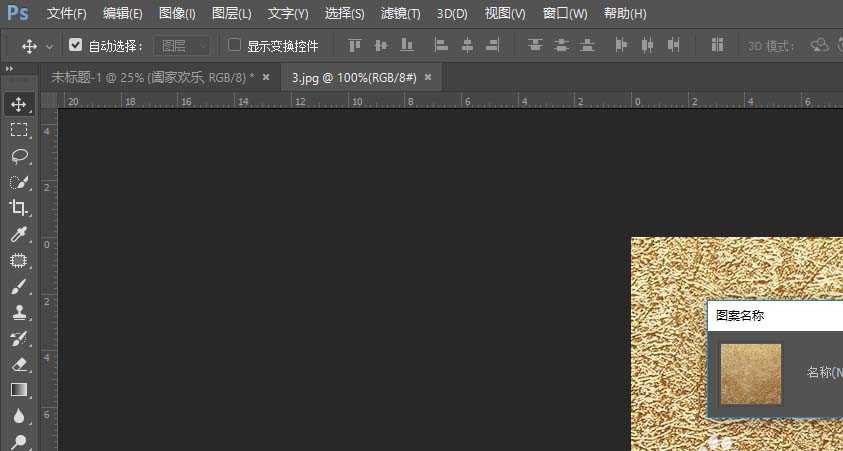This screenshot has width=843, height=451.
Task: Select the Clone Stamp tool
Action: 19,312
